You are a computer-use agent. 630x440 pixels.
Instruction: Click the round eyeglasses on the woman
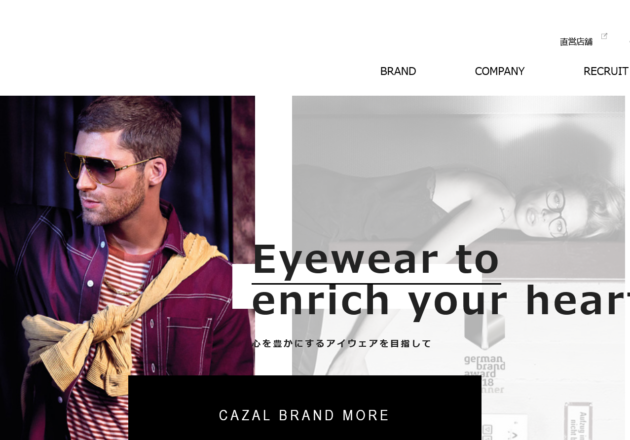point(556,213)
